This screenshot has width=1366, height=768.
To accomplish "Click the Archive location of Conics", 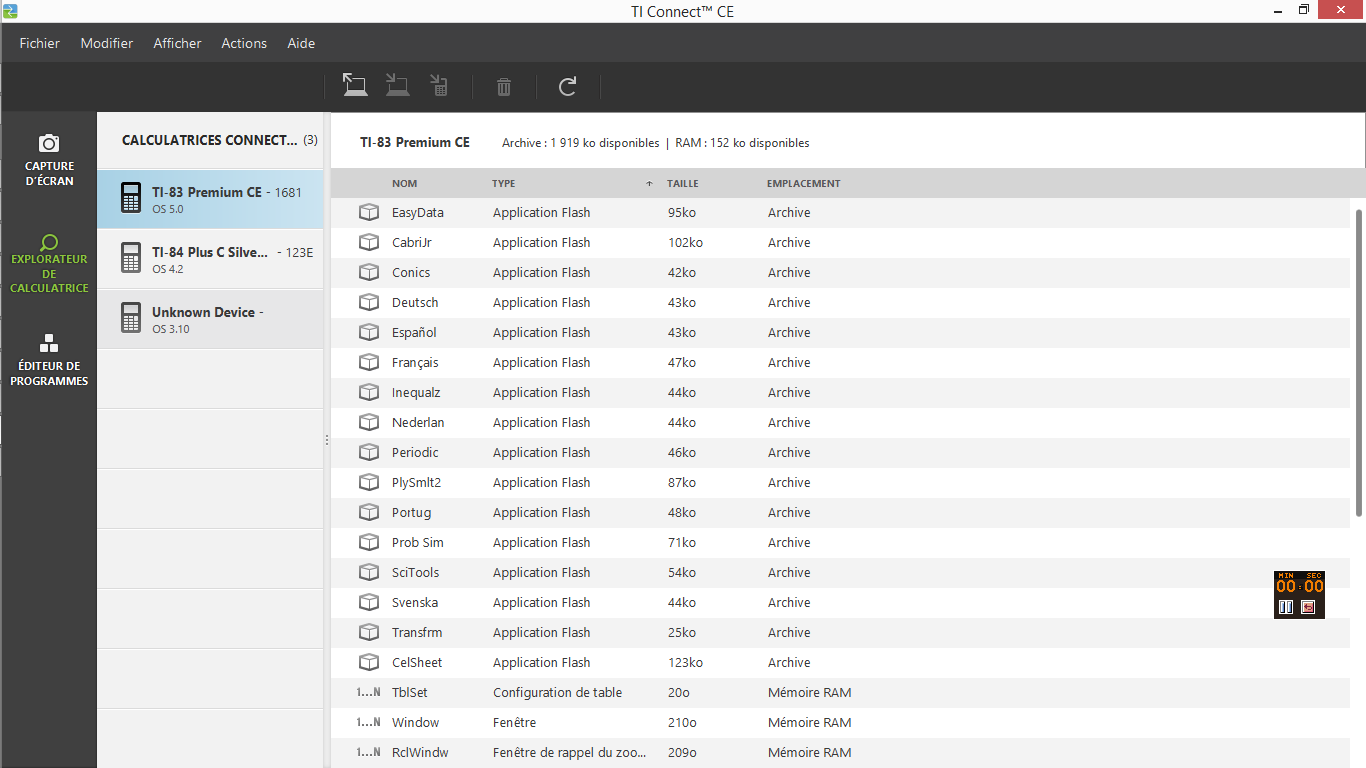I will tap(789, 272).
